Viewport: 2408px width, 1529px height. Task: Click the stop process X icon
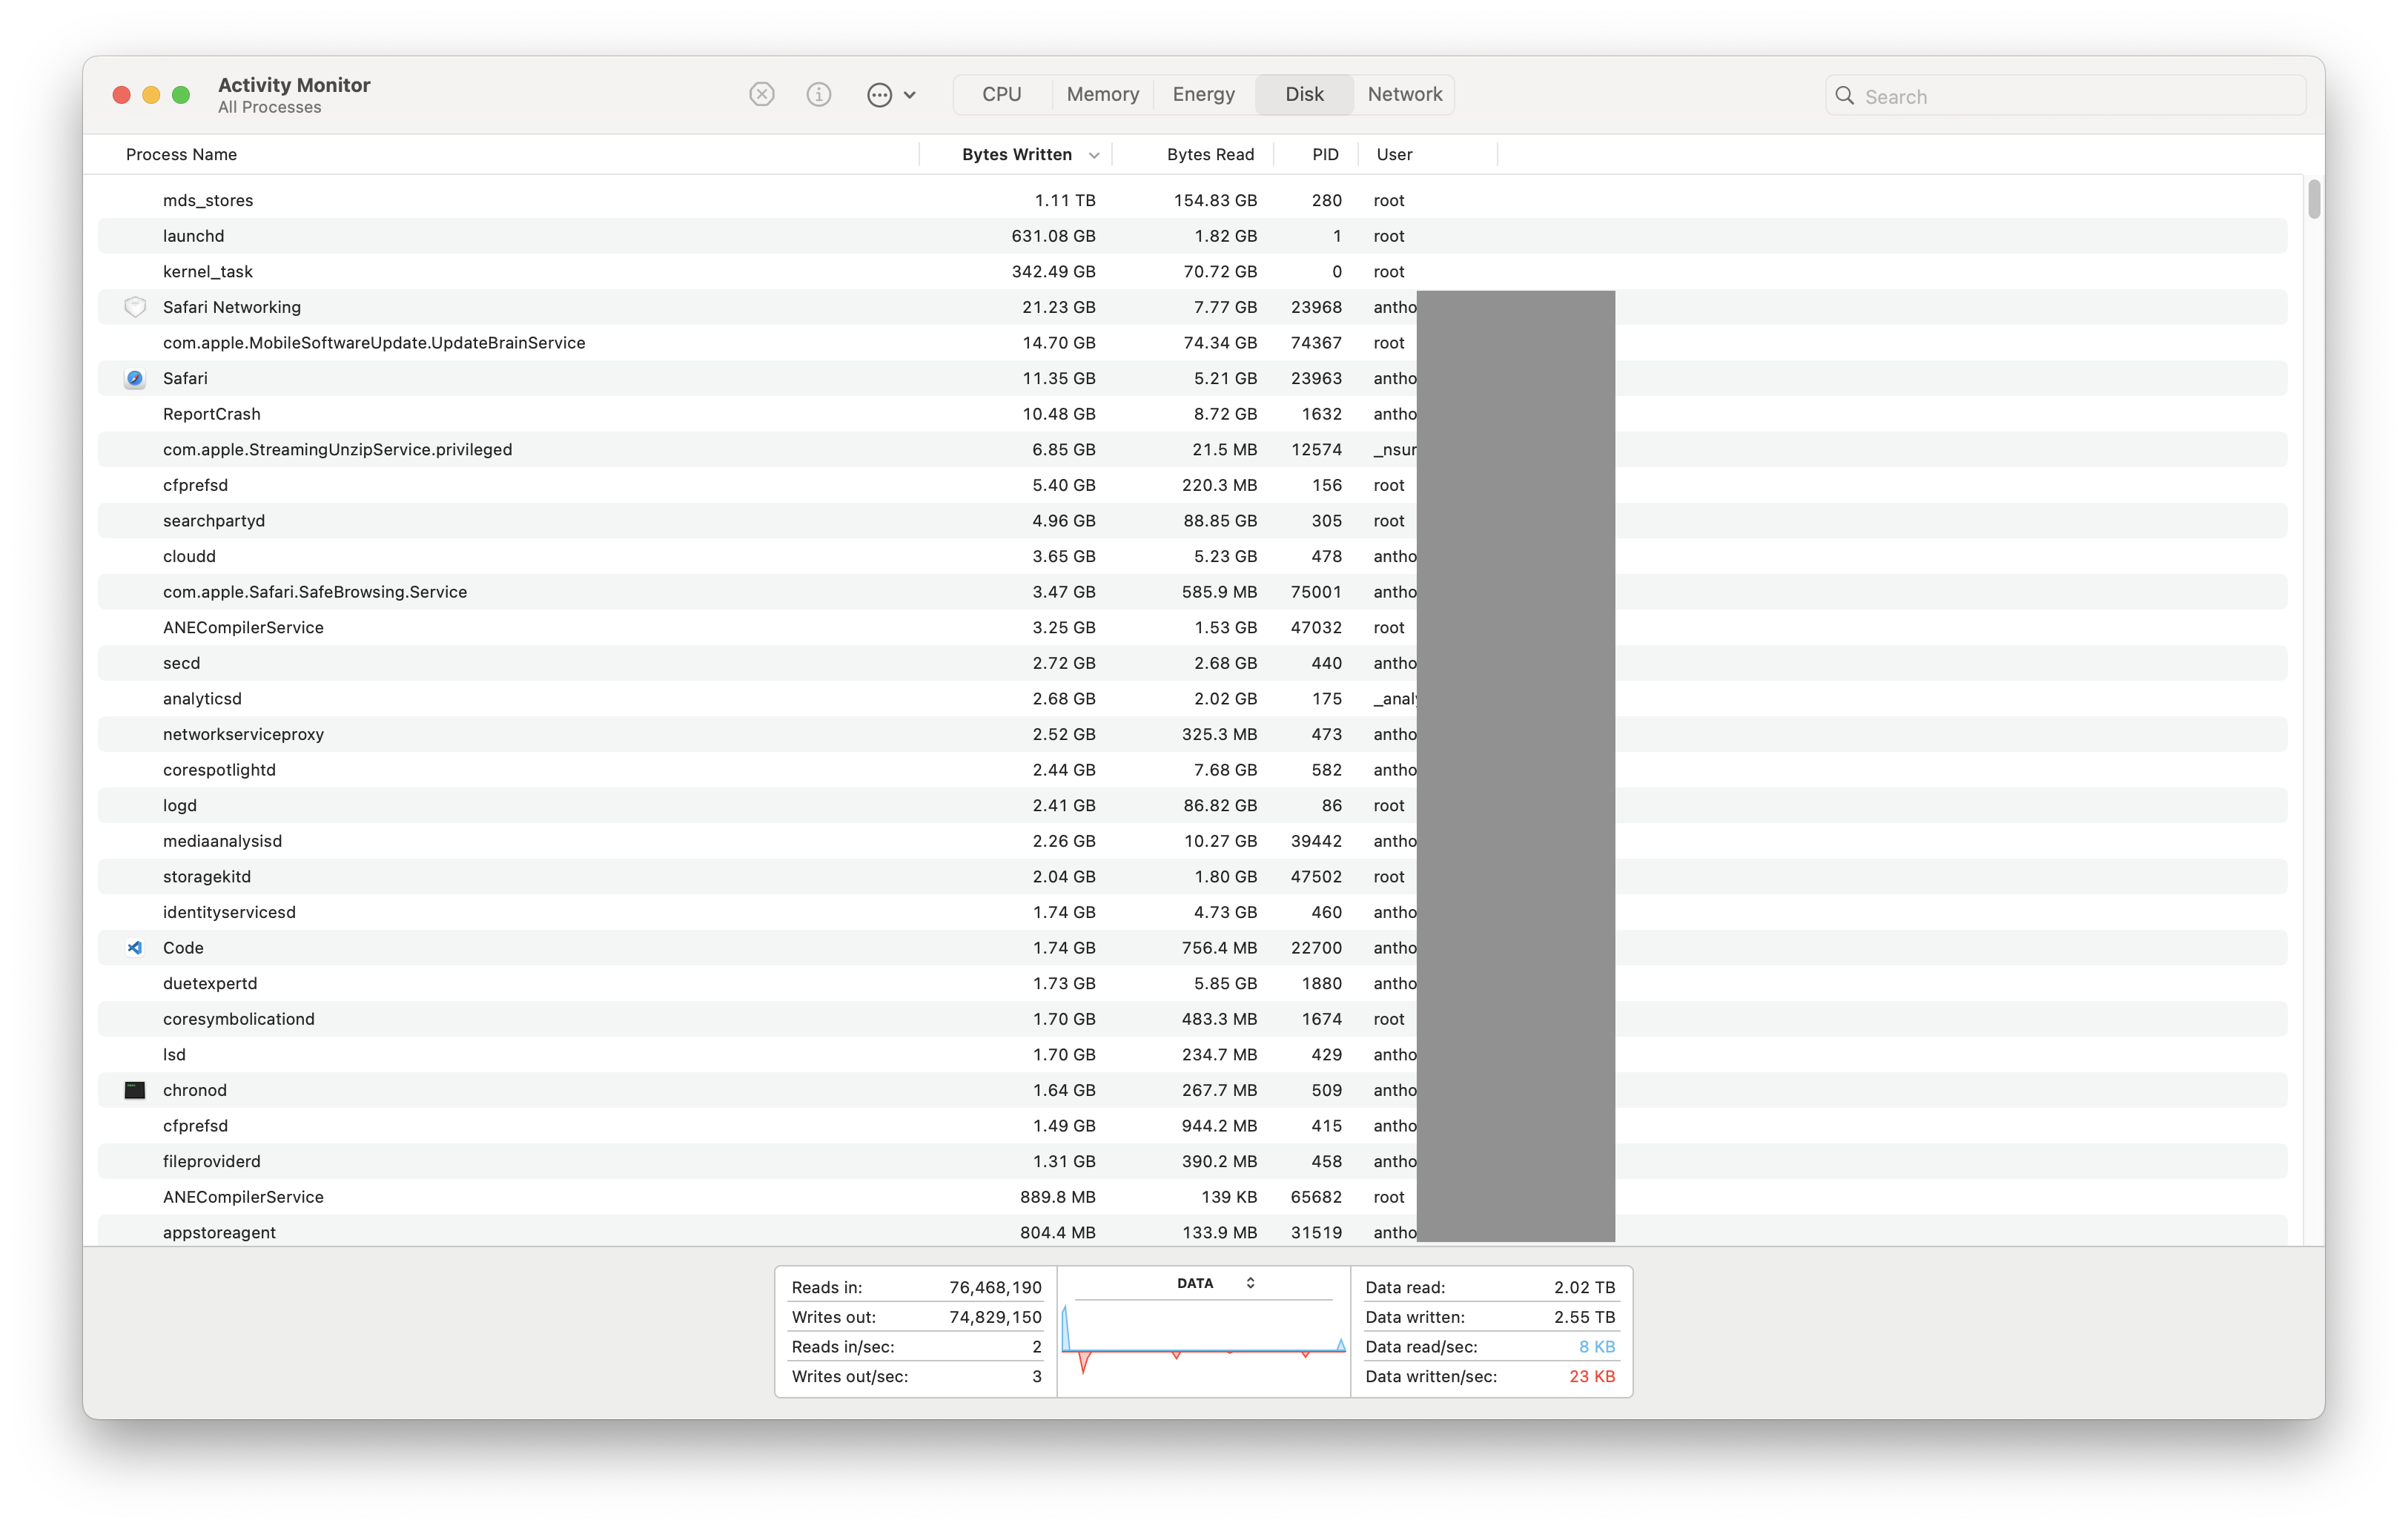click(762, 94)
